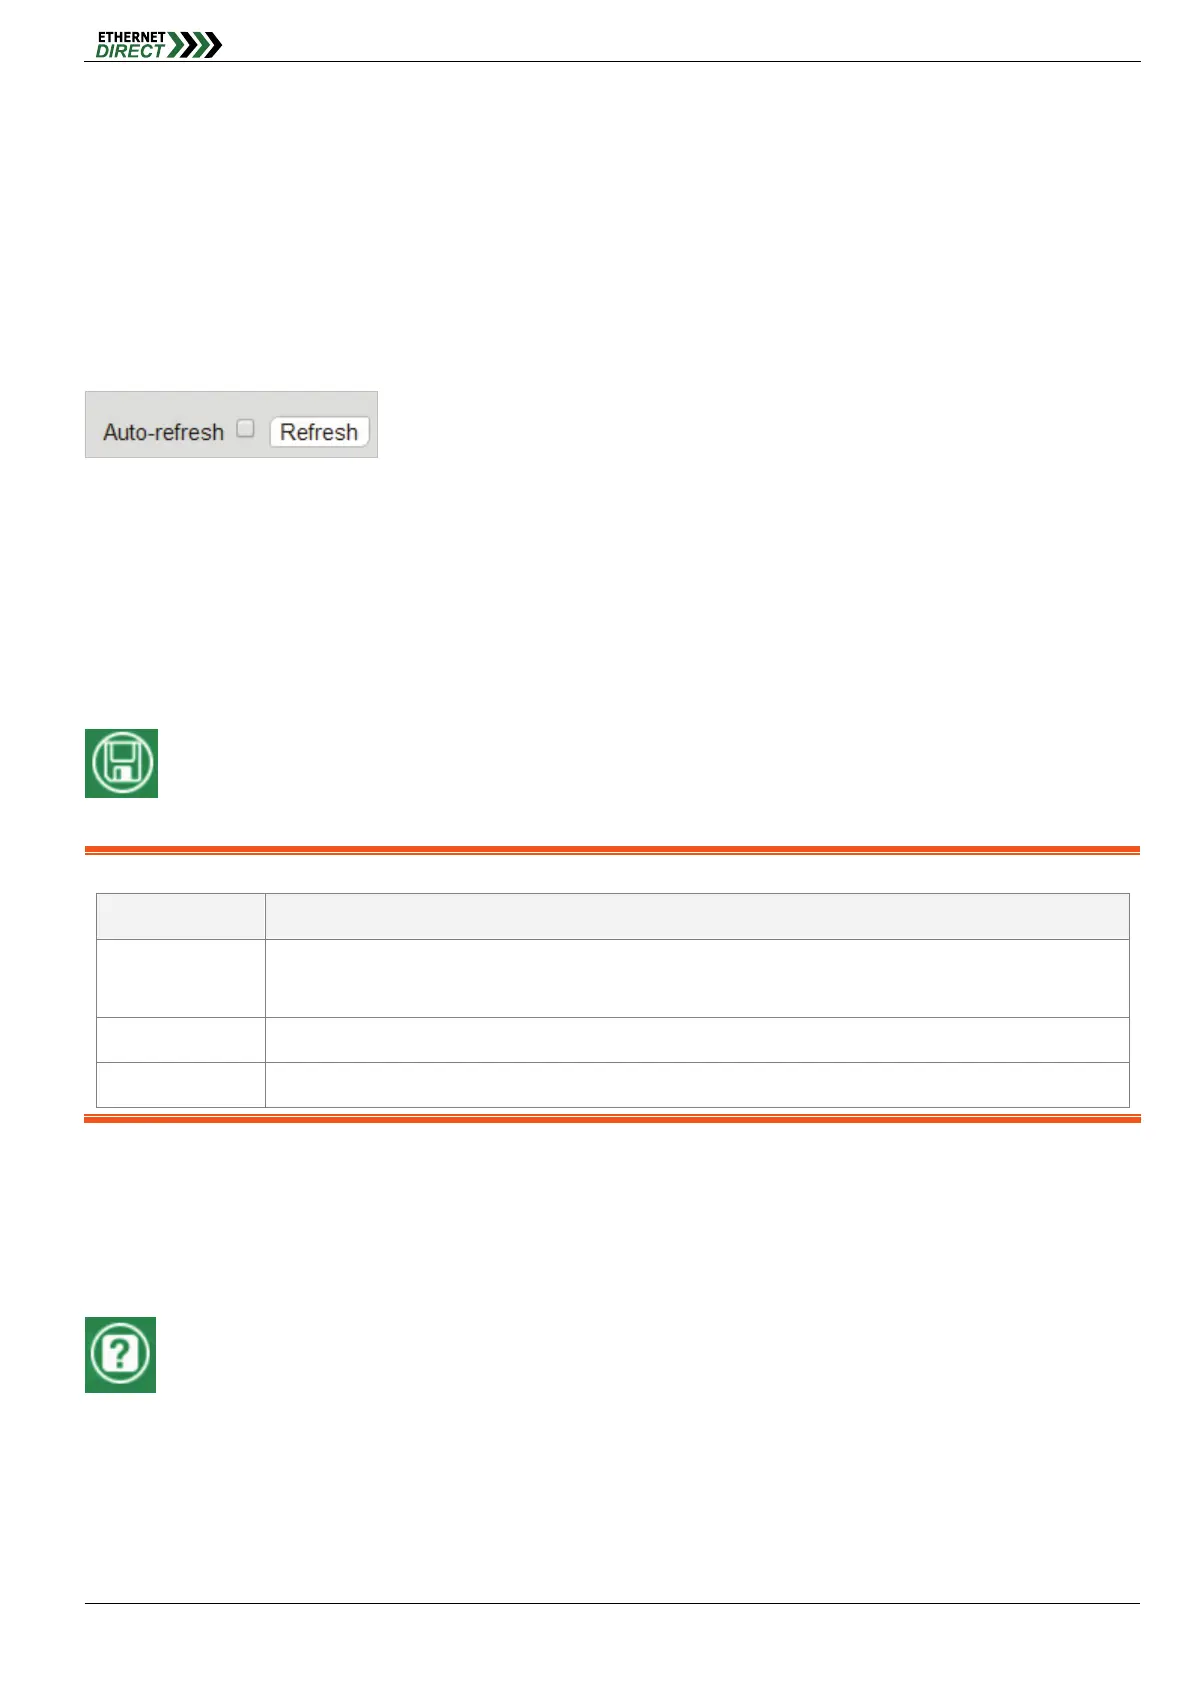Enable the Auto-refresh checkbox

[x=245, y=428]
